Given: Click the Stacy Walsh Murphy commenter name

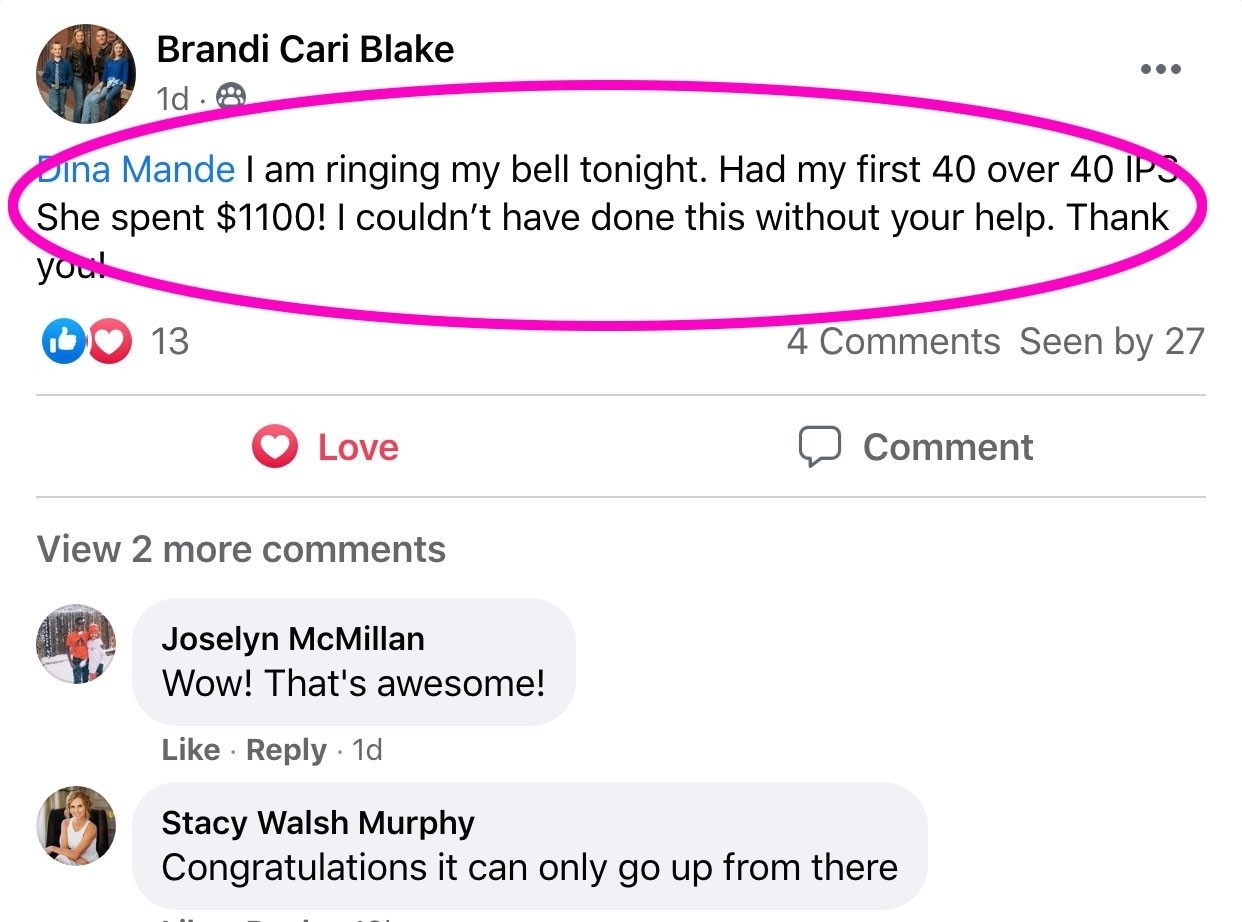Looking at the screenshot, I should click(317, 822).
